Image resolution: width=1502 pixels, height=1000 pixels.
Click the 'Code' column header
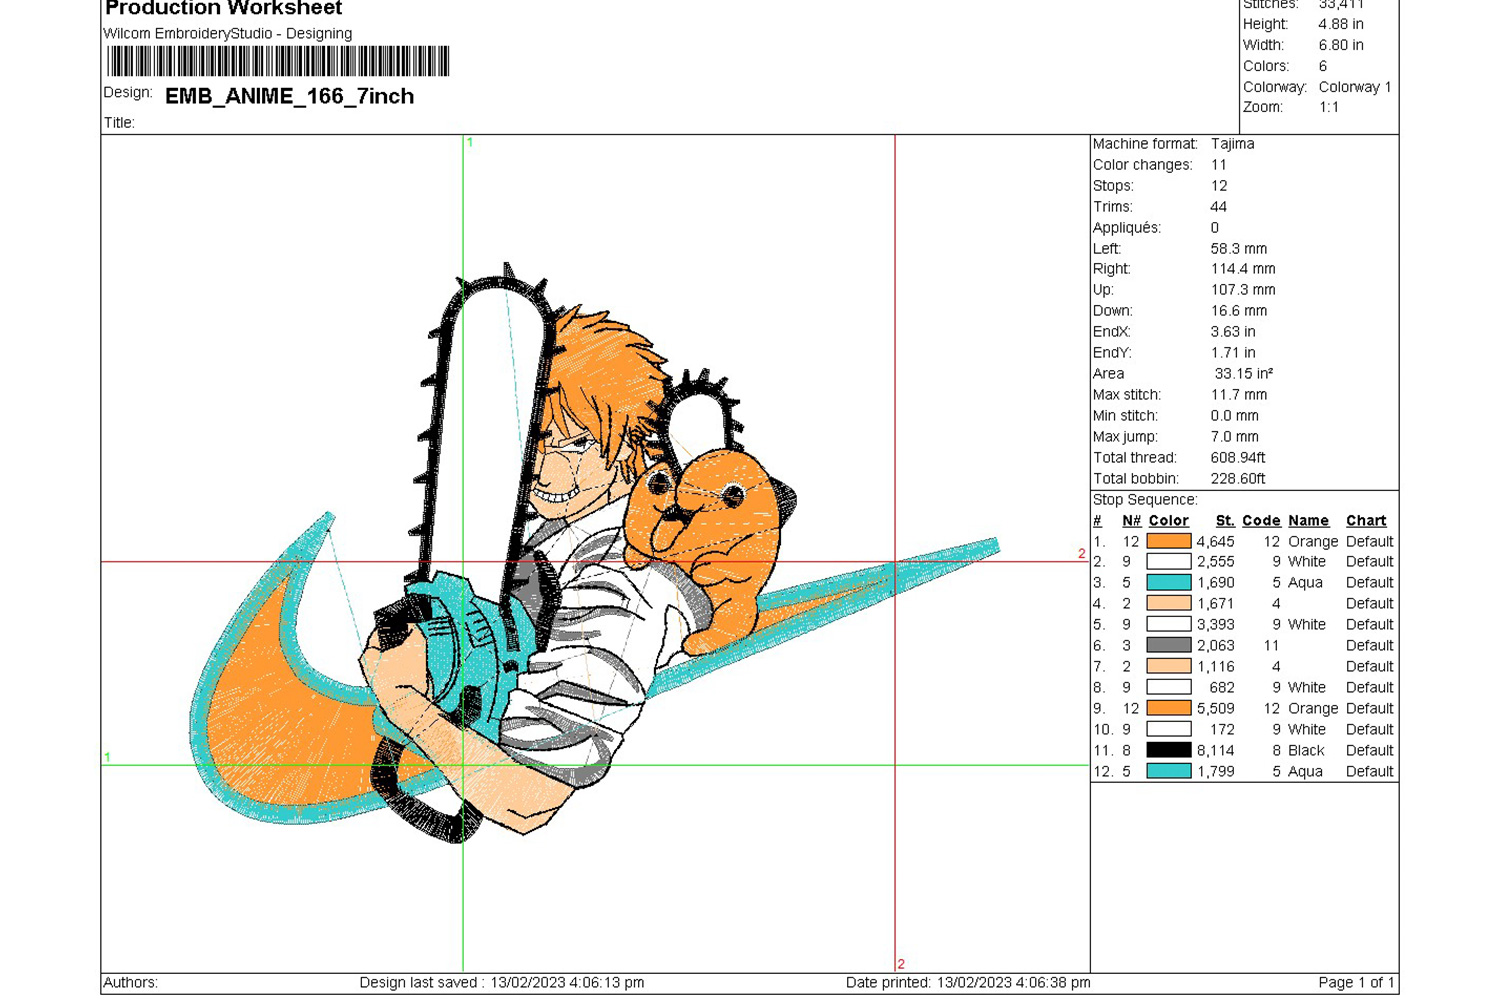tap(1261, 520)
